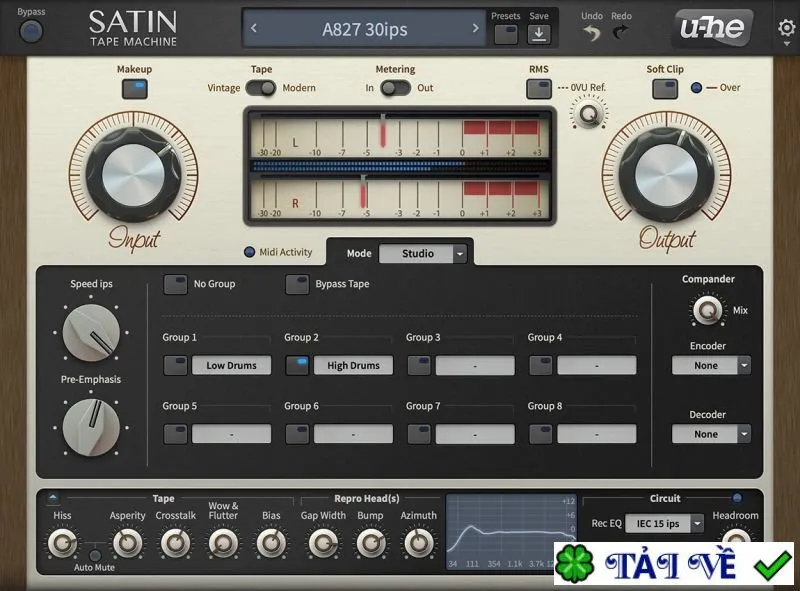Click the Group 4 name field
The width and height of the screenshot is (800, 591).
pos(596,365)
